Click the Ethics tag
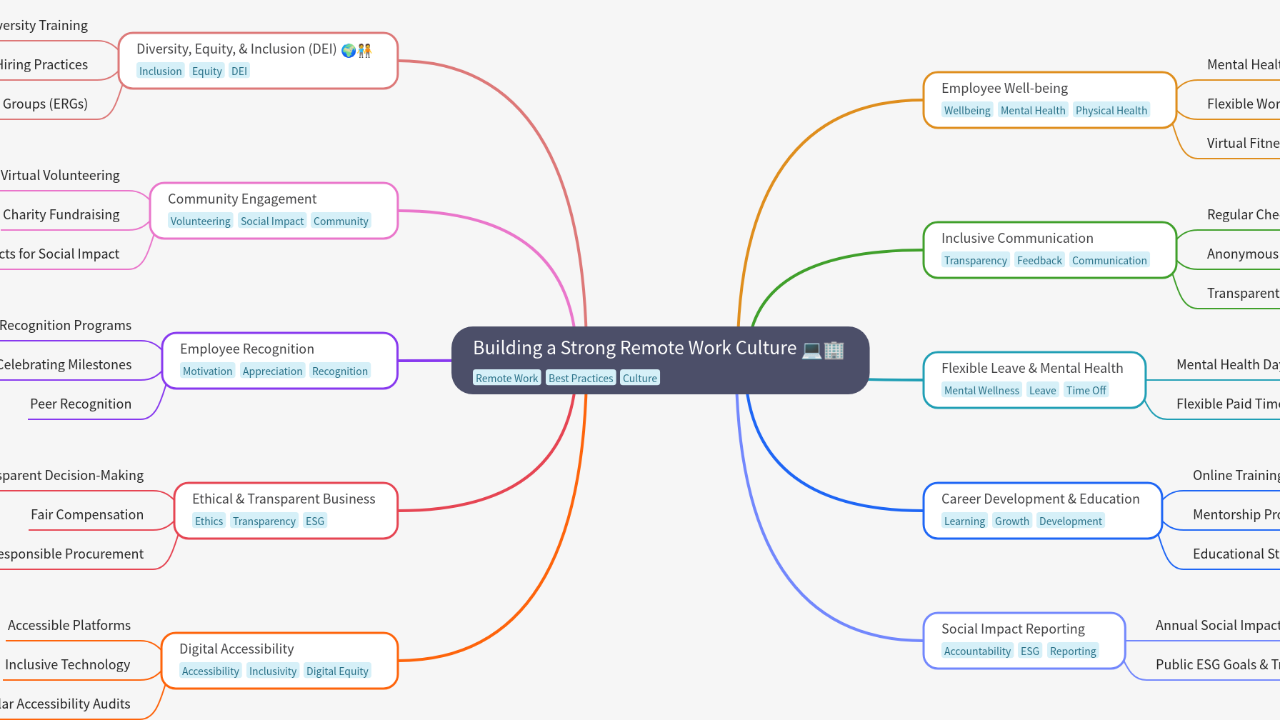Viewport: 1280px width, 720px height. point(209,521)
